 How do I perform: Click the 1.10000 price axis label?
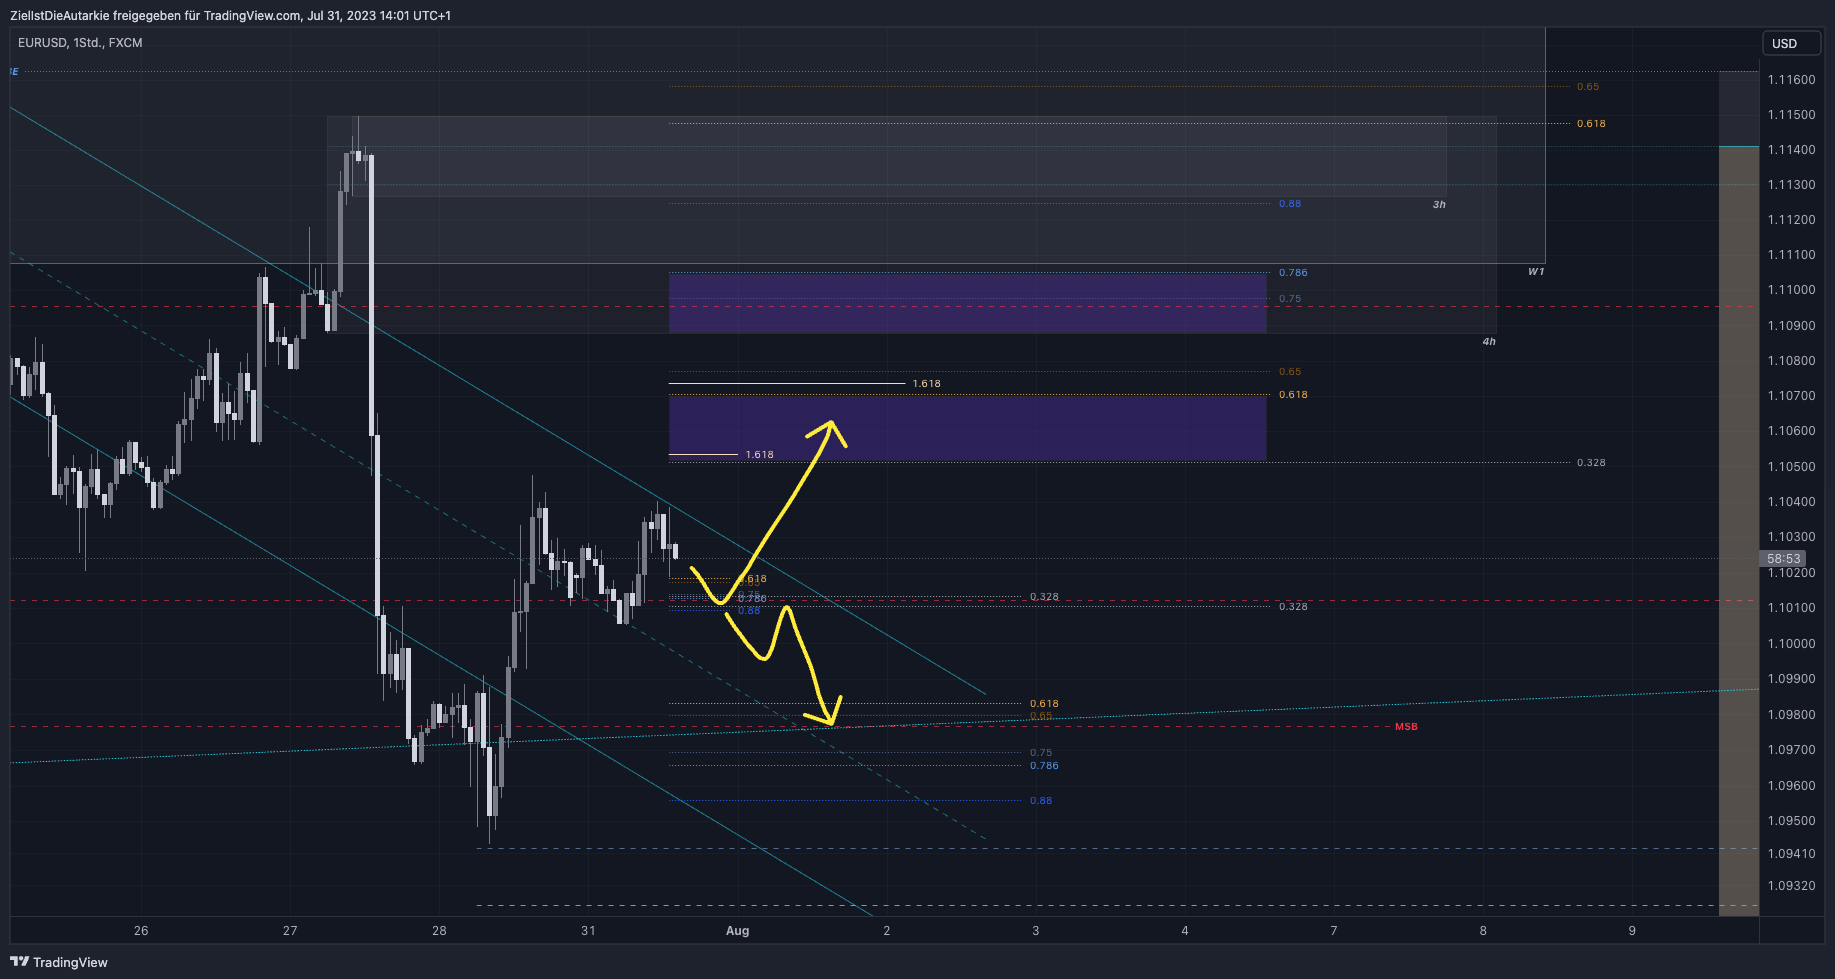(x=1791, y=644)
